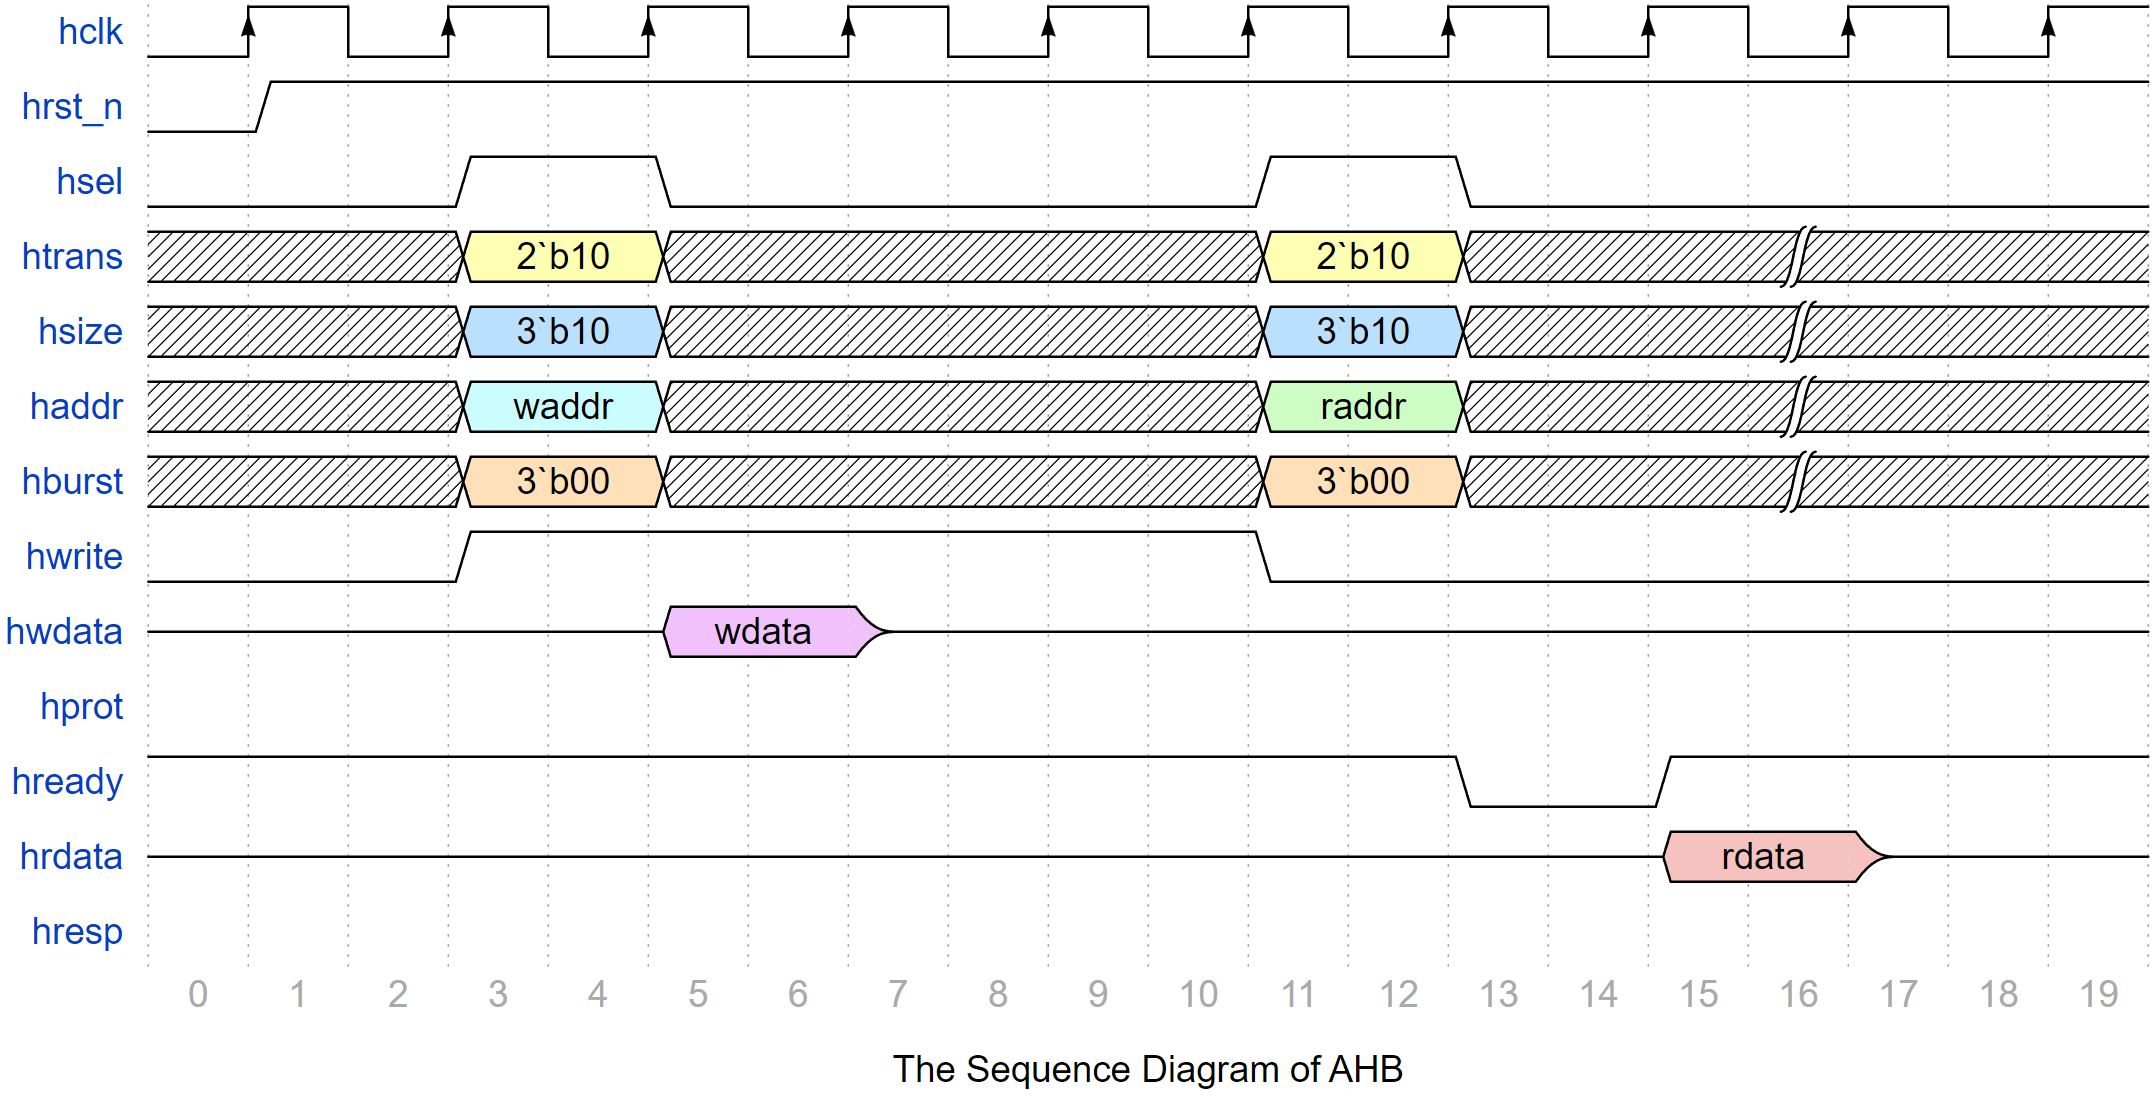The width and height of the screenshot is (2154, 1098).
Task: Click the hwrite signal label
Action: click(74, 557)
